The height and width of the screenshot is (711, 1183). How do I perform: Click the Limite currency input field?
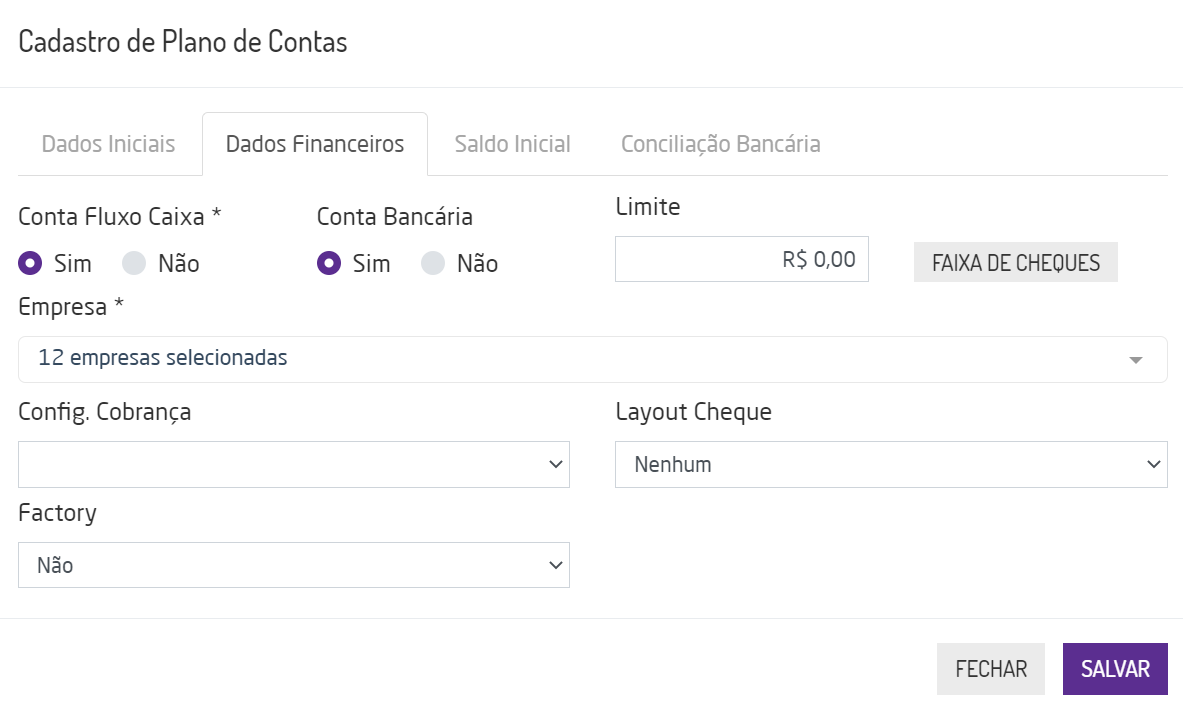coord(741,259)
